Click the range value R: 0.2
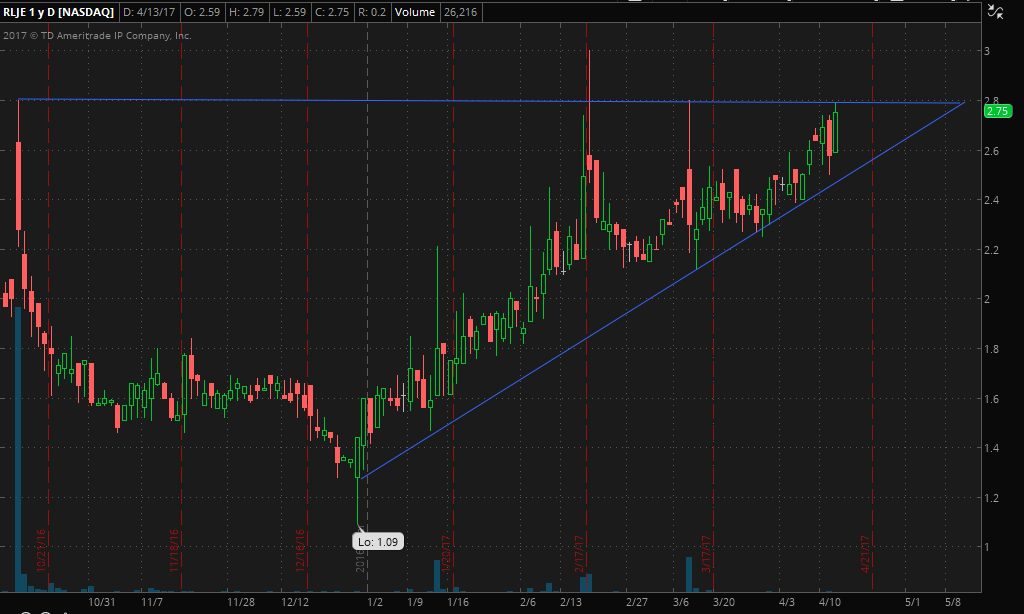The width and height of the screenshot is (1024, 614). (x=372, y=12)
